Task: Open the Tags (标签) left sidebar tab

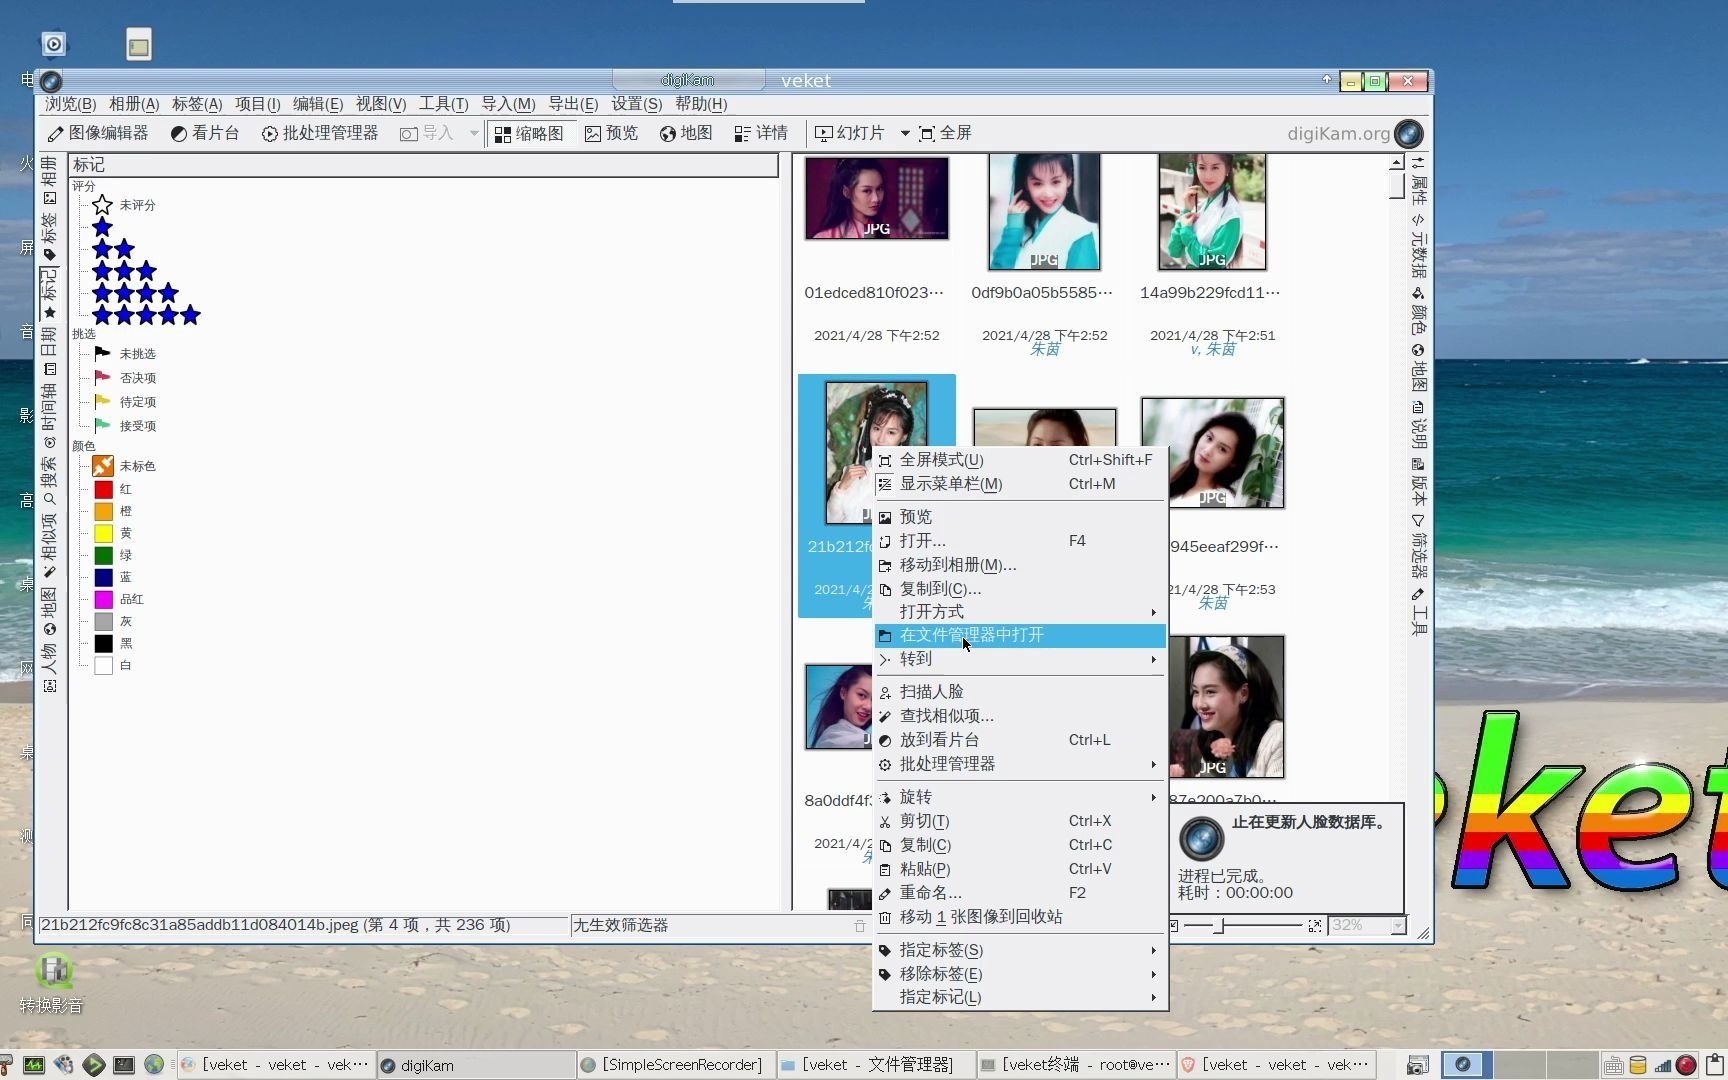Action: point(49,237)
